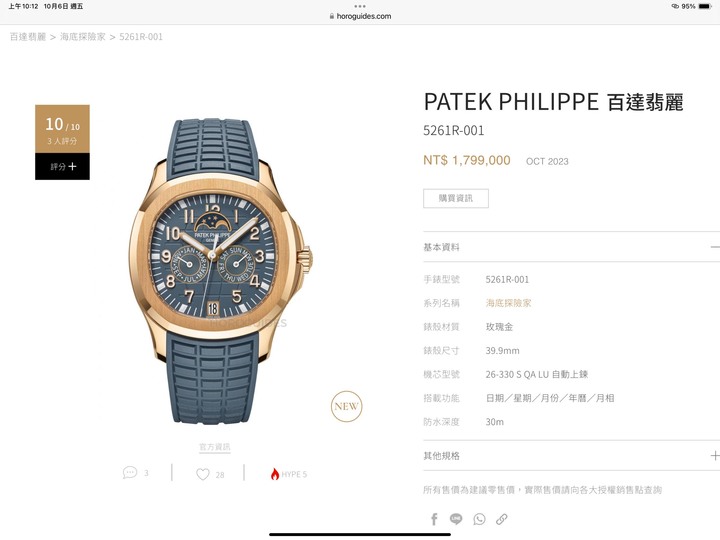Copy the page link icon
Viewport: 720px width, 540px height.
[501, 519]
